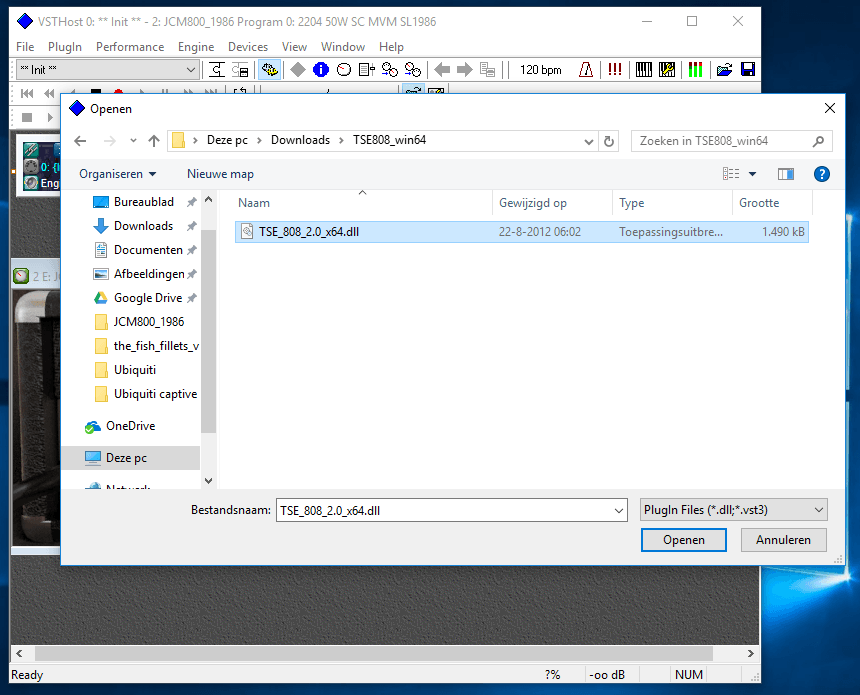This screenshot has height=695, width=860.
Task: Click the skip-to-start transport icon in VSTHost
Action: (27, 93)
